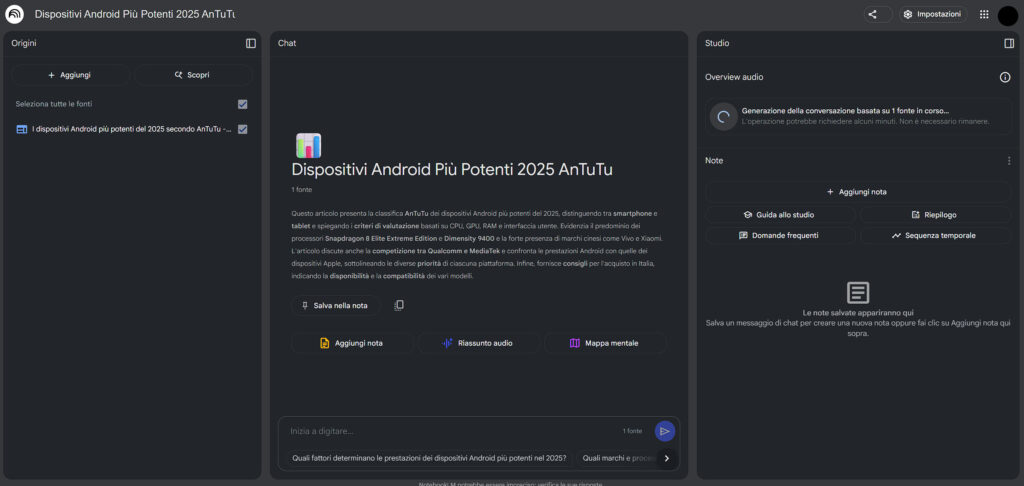The width and height of the screenshot is (1024, 486).
Task: Click Guida allo studio button
Action: [x=778, y=214]
